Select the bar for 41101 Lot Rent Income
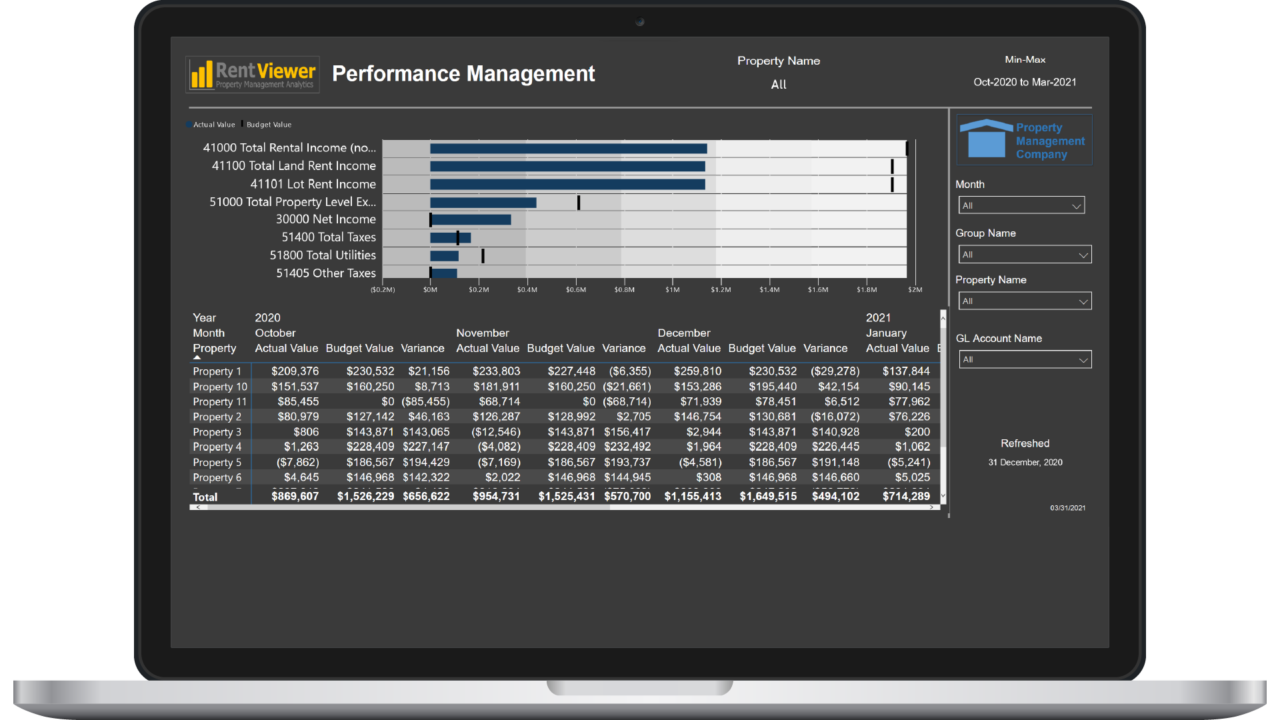This screenshot has width=1280, height=720. 567,184
